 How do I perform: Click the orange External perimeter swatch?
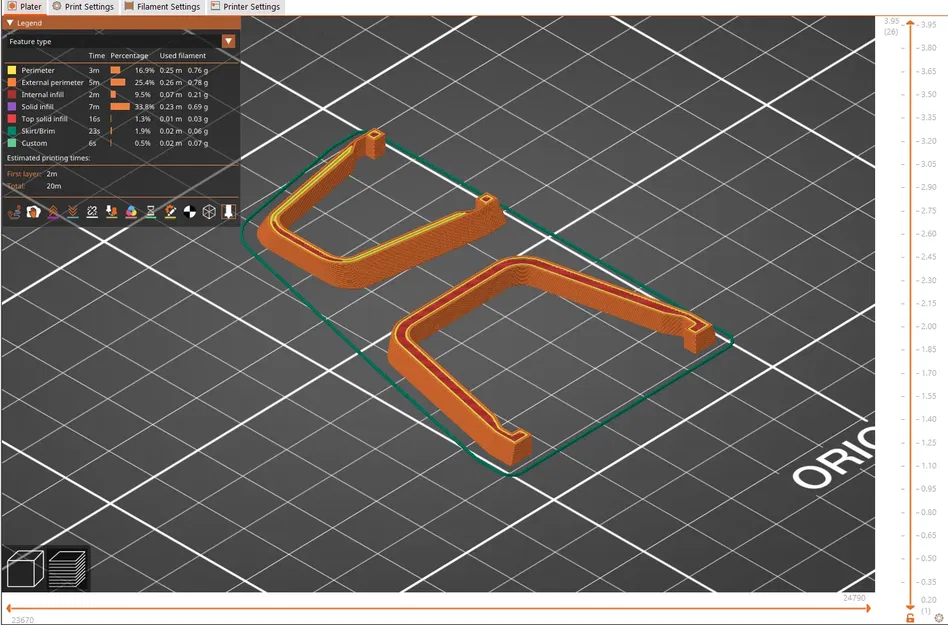(11, 82)
